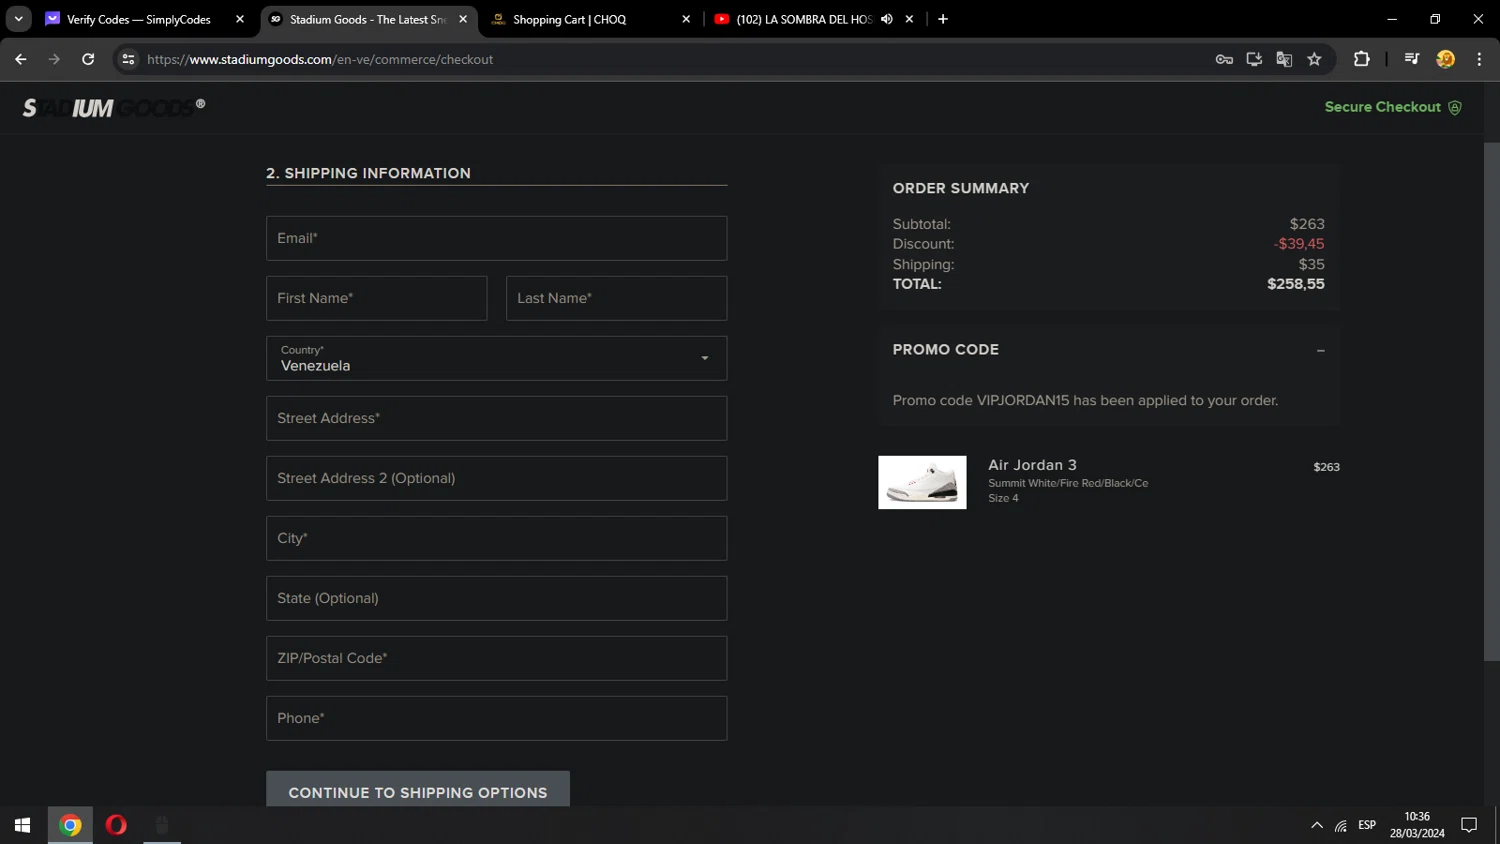Show hidden system tray icons

coord(1316,825)
